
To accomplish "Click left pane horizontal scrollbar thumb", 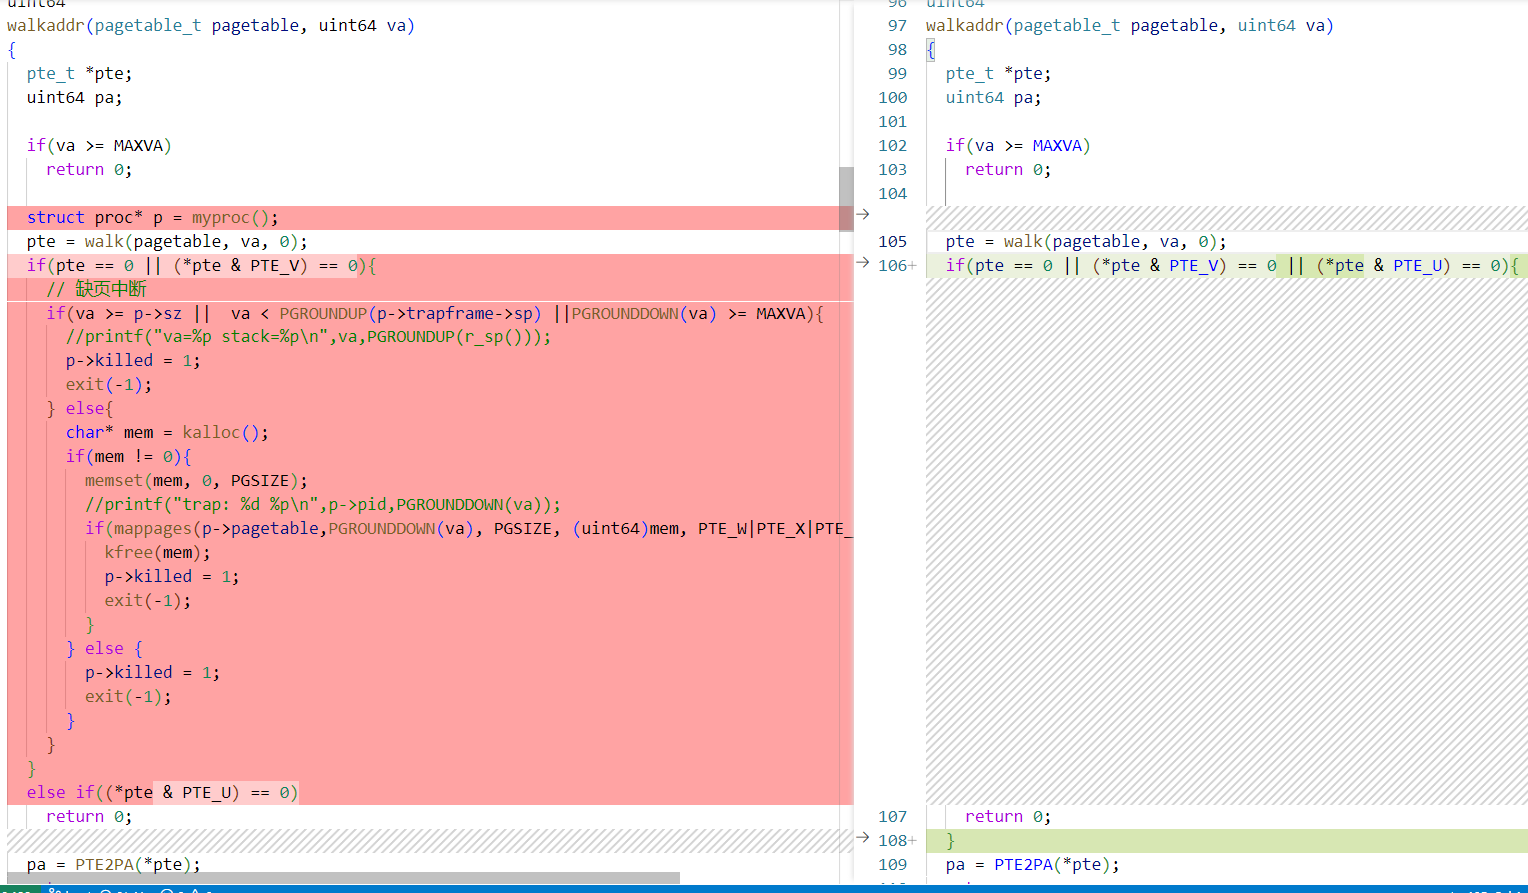I will [343, 878].
